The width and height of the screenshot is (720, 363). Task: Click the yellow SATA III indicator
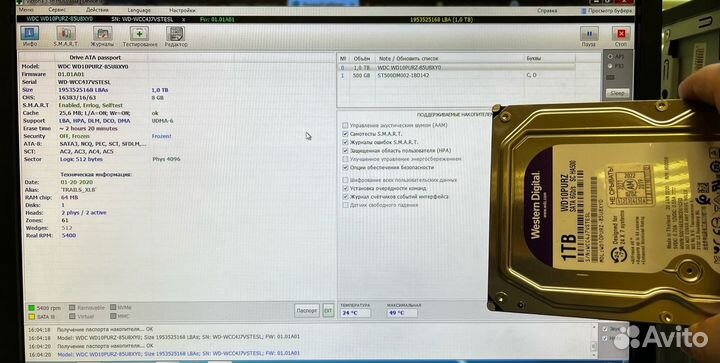[32, 317]
